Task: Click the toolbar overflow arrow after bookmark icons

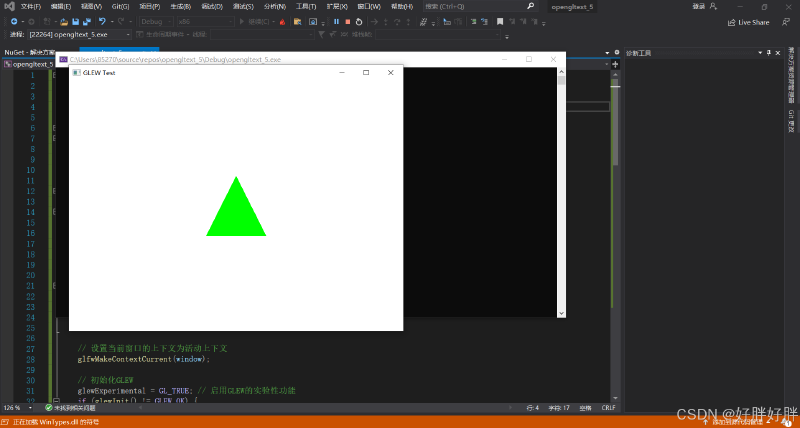Action: pyautogui.click(x=543, y=23)
